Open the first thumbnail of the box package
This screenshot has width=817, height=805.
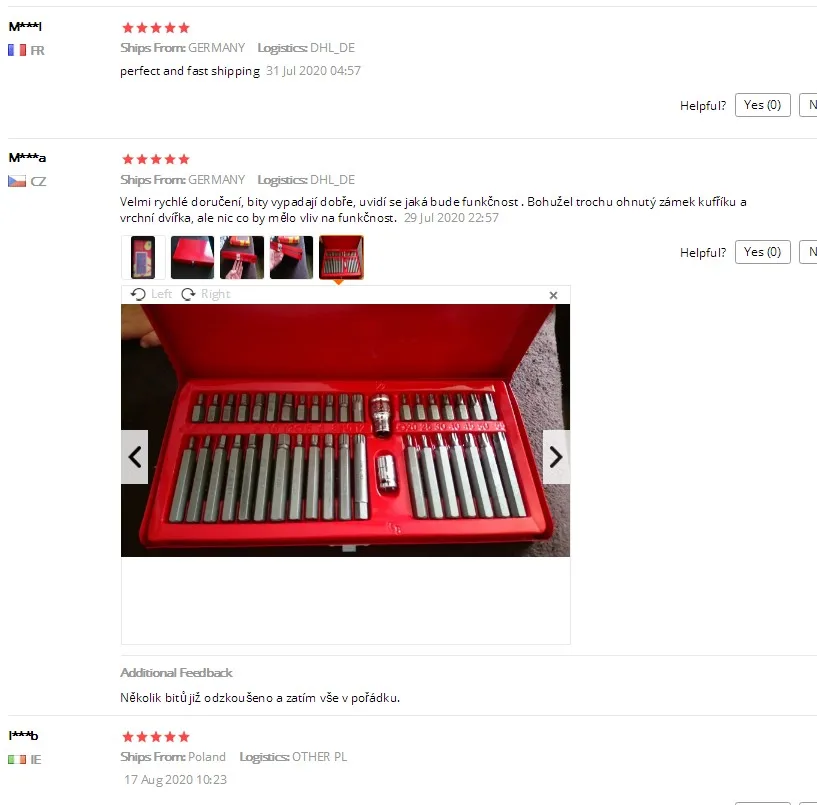pos(143,257)
